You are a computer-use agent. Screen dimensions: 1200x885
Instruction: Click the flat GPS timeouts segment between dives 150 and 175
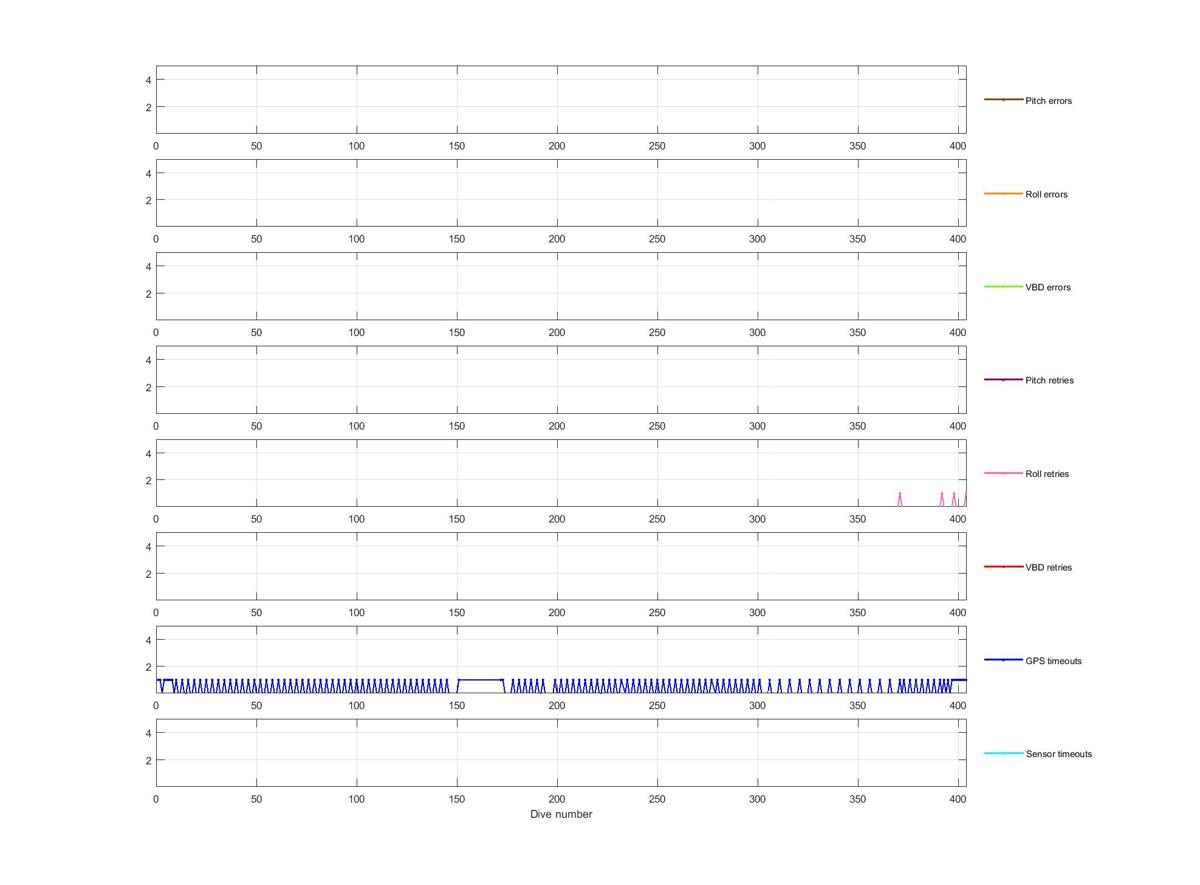[480, 680]
